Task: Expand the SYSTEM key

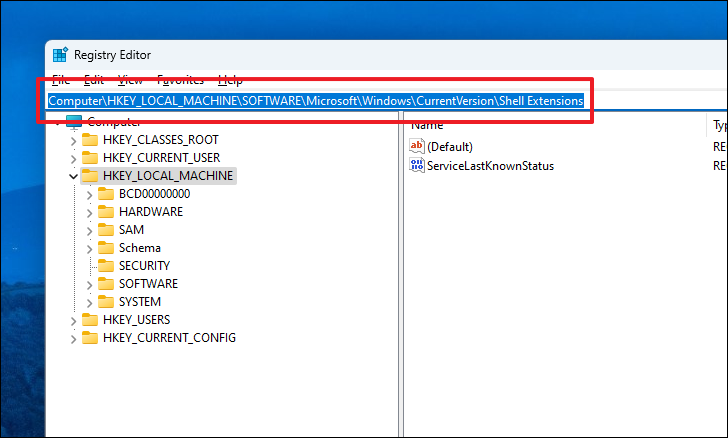Action: pos(90,303)
